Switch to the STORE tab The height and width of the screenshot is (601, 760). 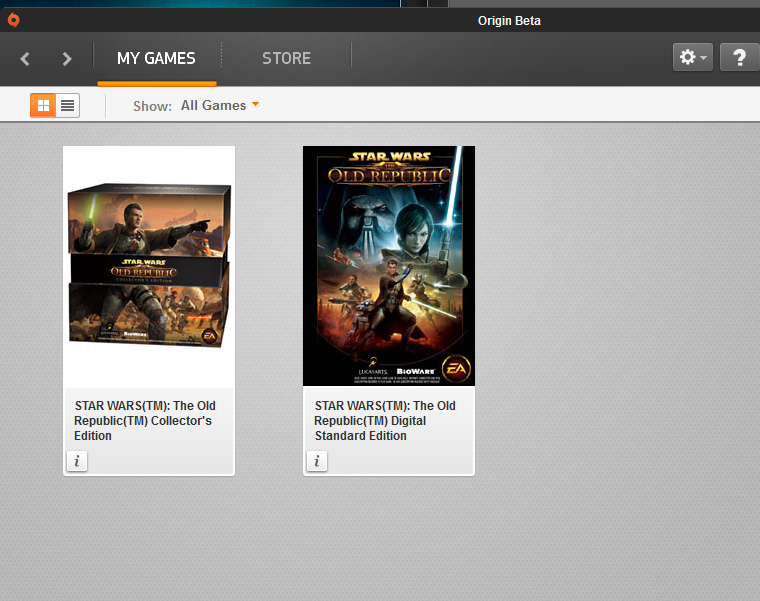coord(286,59)
